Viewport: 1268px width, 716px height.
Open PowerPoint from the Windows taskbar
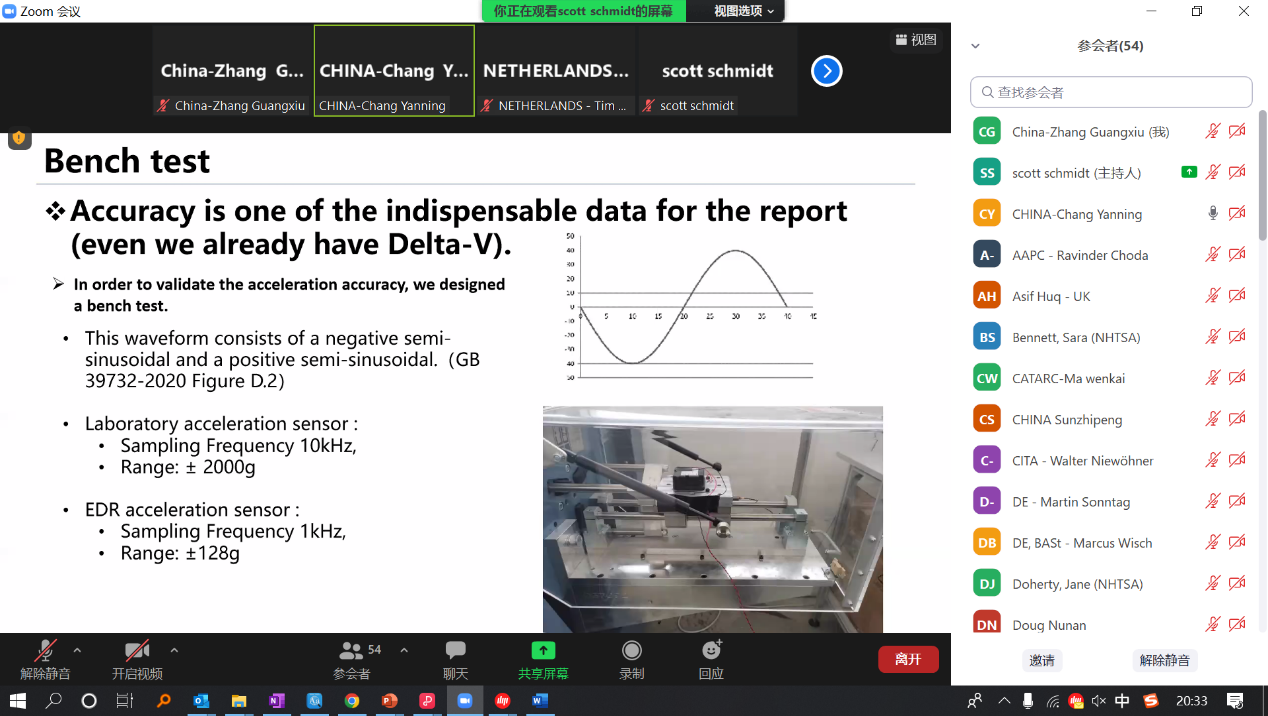tap(390, 701)
